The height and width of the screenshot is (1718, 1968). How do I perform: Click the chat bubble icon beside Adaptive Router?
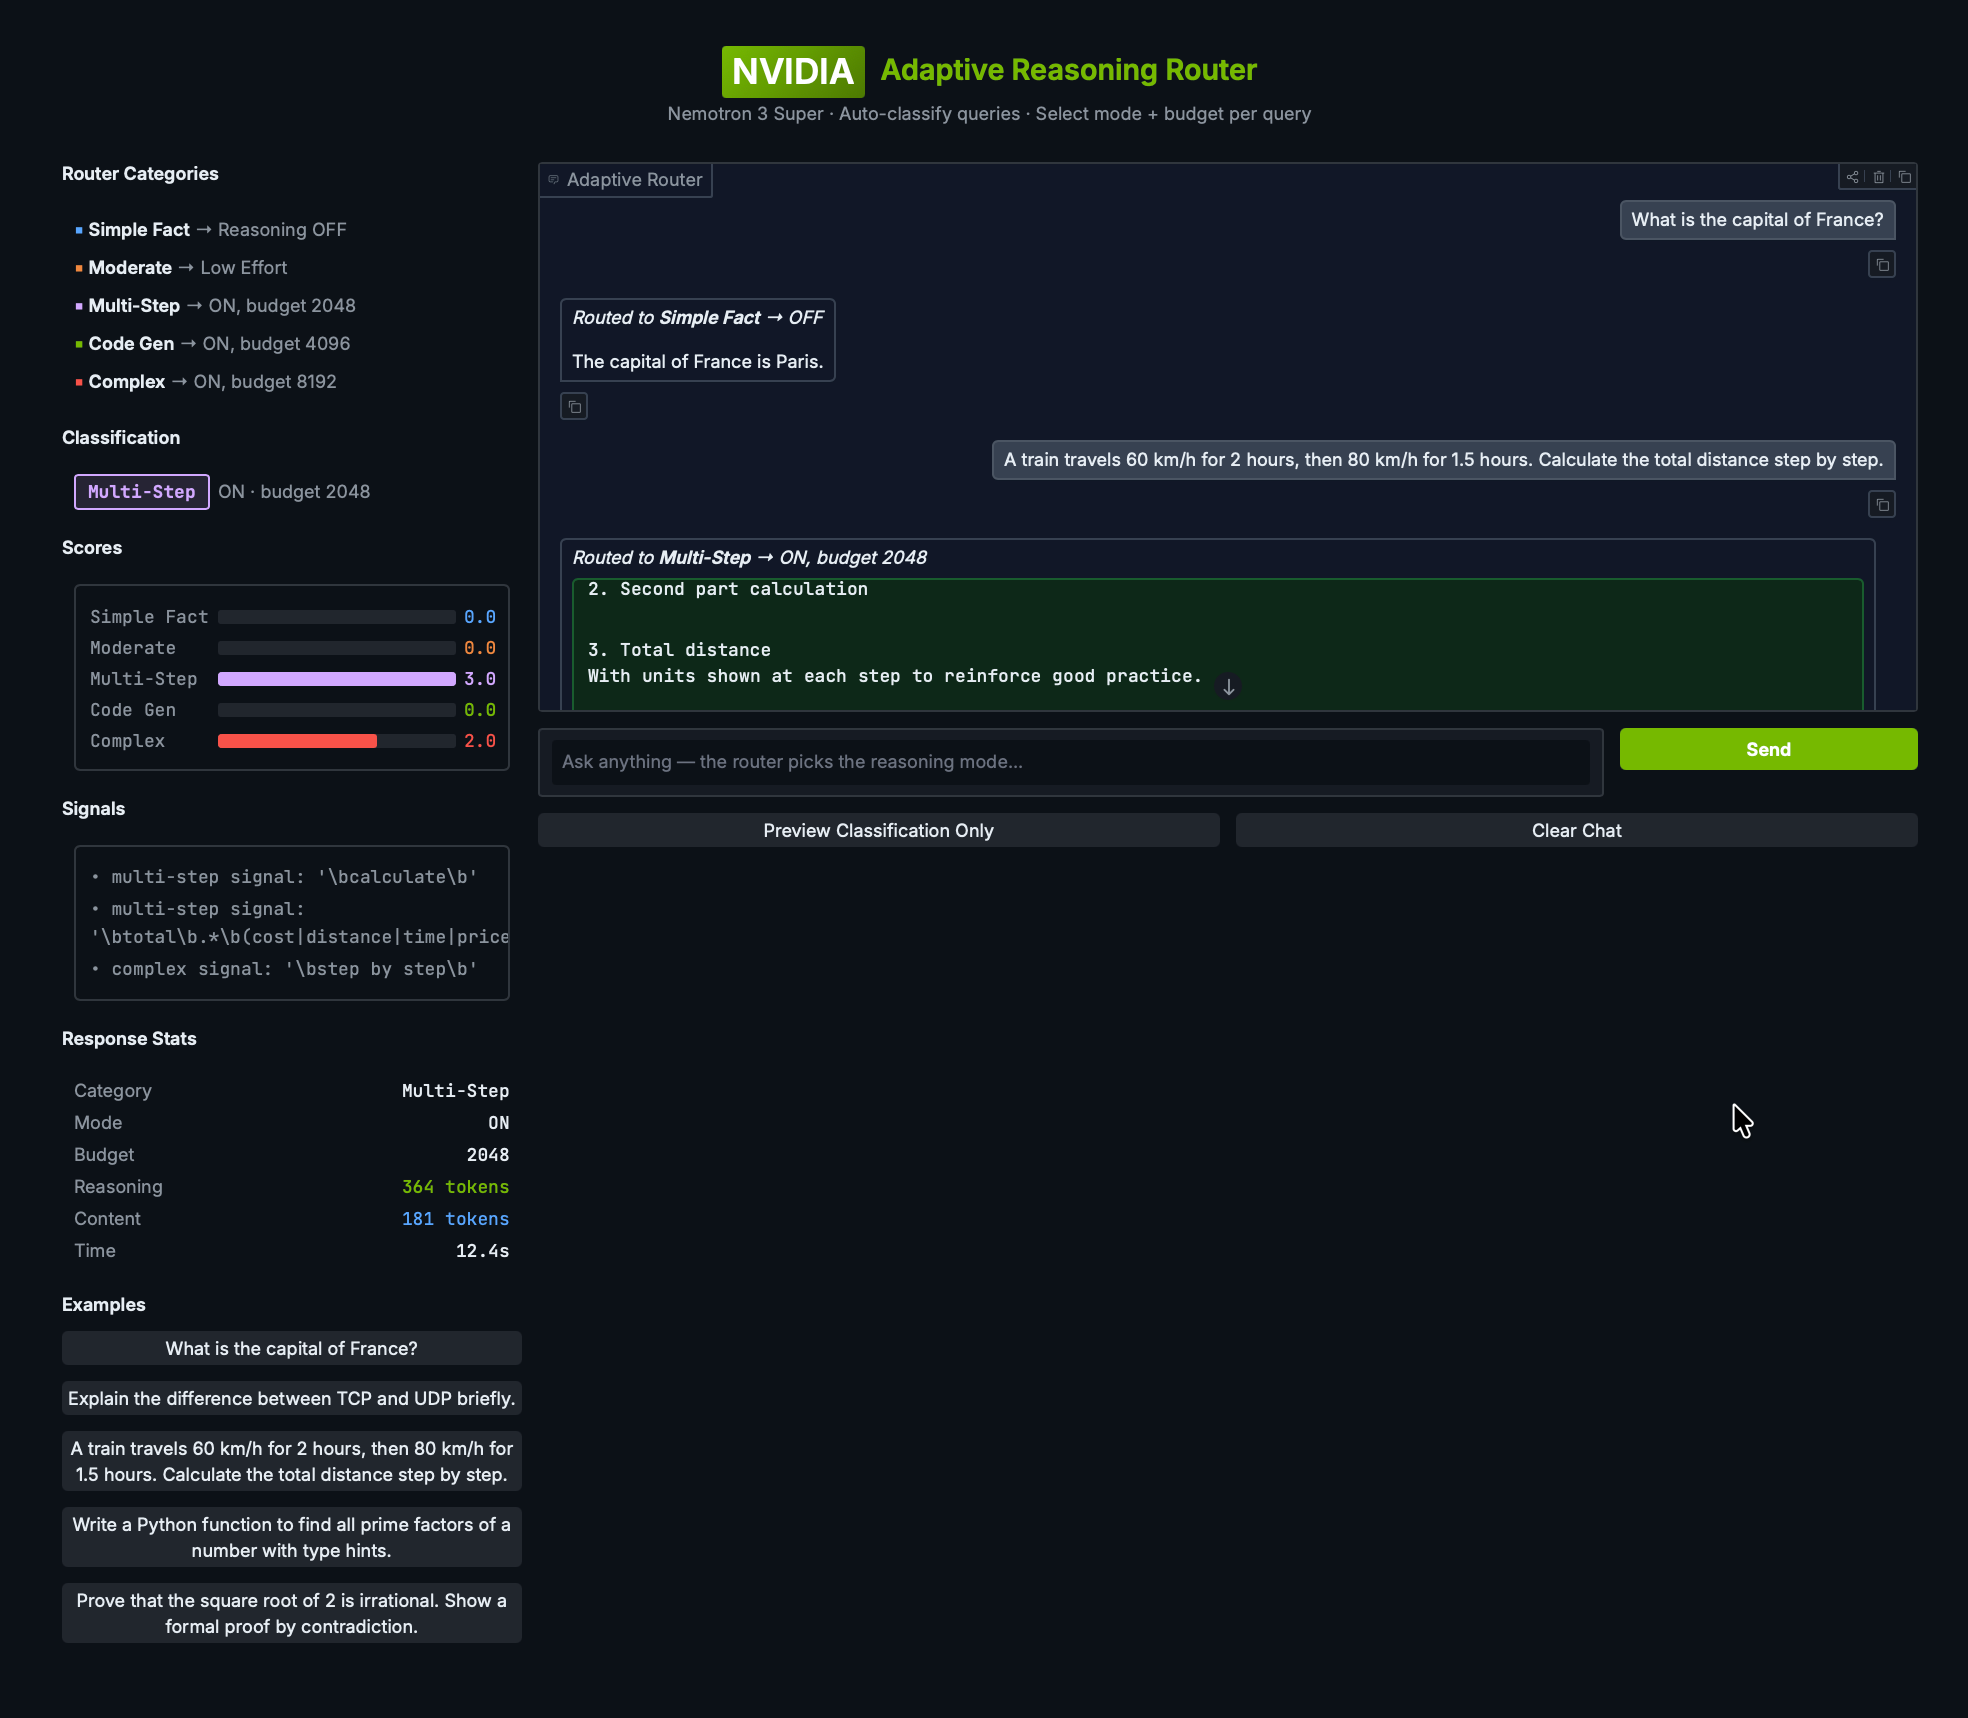point(553,180)
